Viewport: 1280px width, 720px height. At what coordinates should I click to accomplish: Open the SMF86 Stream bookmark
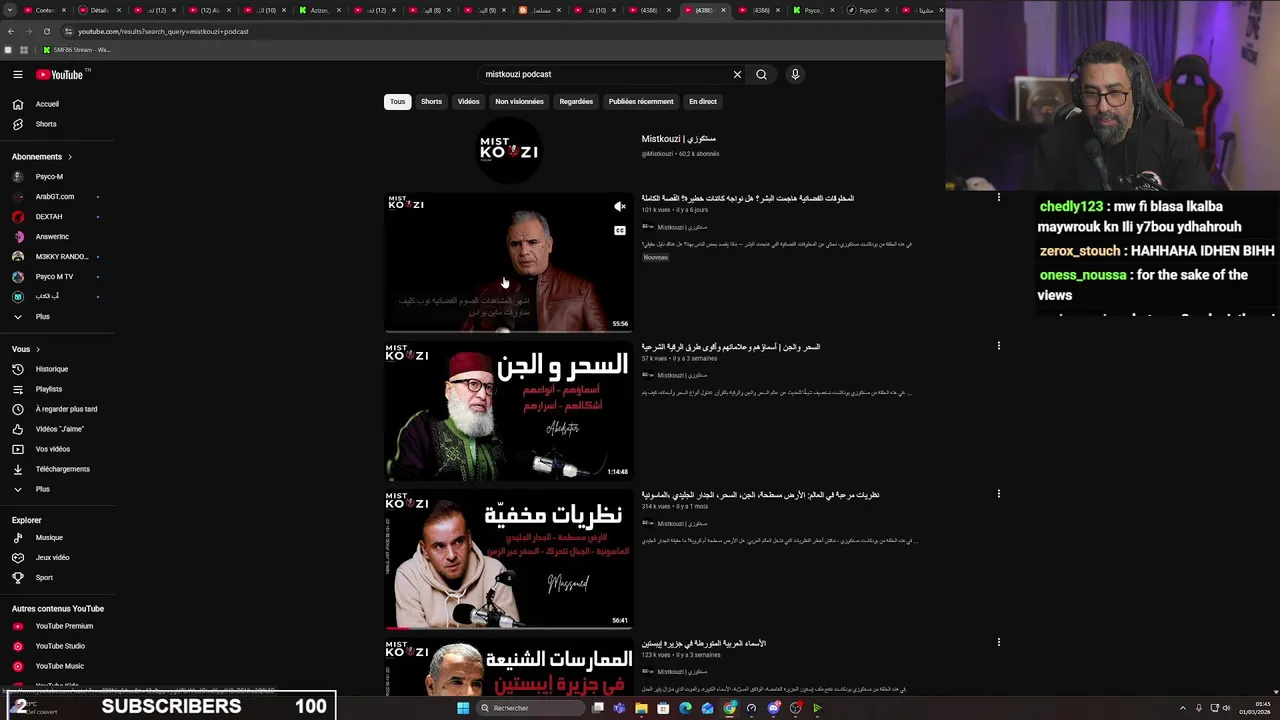[77, 50]
